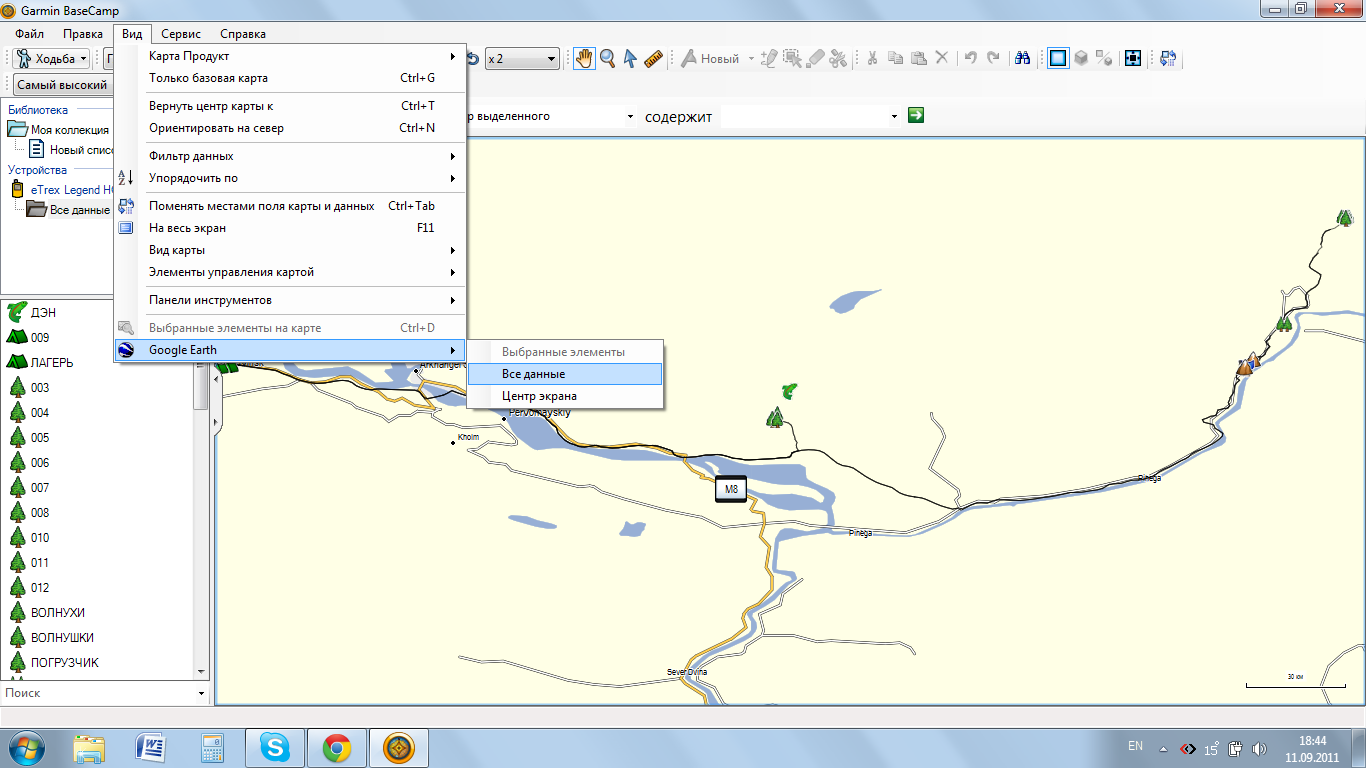Click the Поиск search field
This screenshot has height=768, width=1366.
coord(98,693)
